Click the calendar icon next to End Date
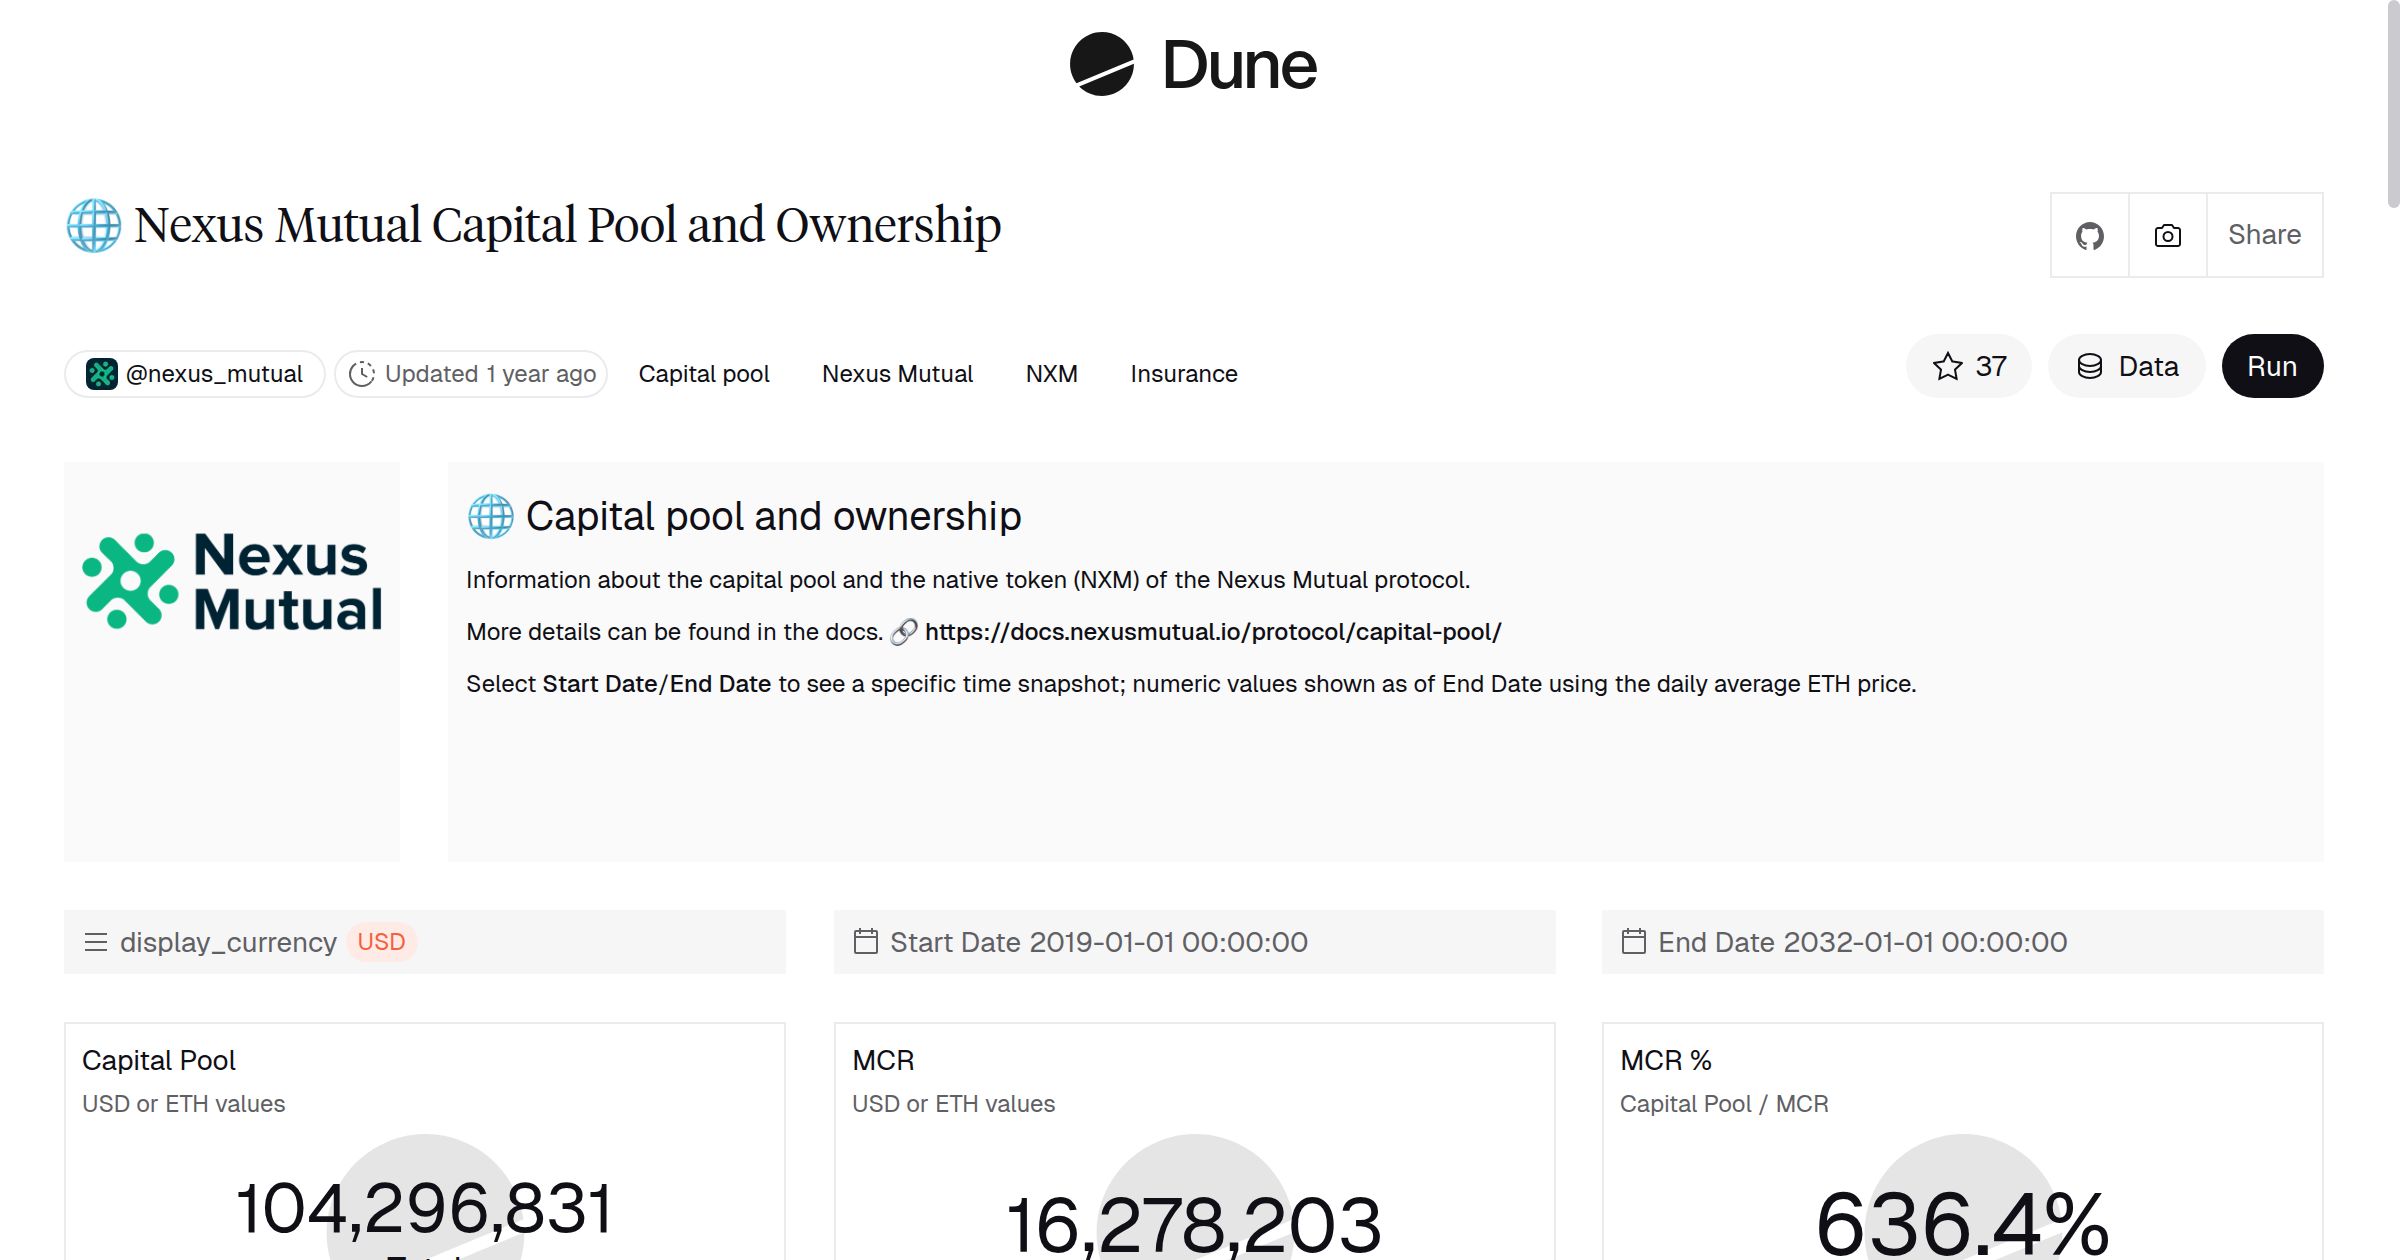This screenshot has height=1260, width=2400. click(1634, 941)
